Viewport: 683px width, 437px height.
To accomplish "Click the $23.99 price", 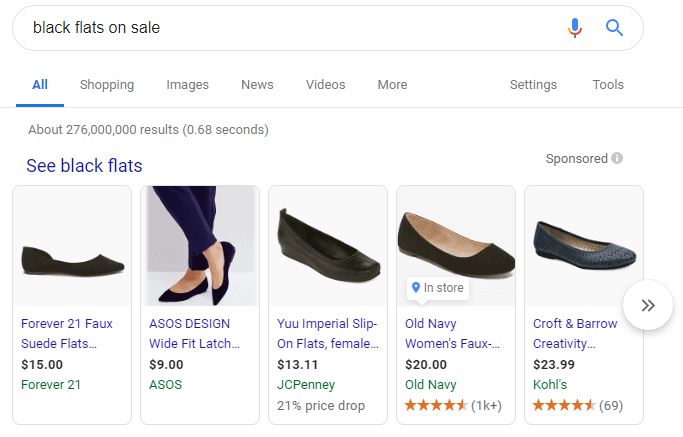I will (554, 364).
